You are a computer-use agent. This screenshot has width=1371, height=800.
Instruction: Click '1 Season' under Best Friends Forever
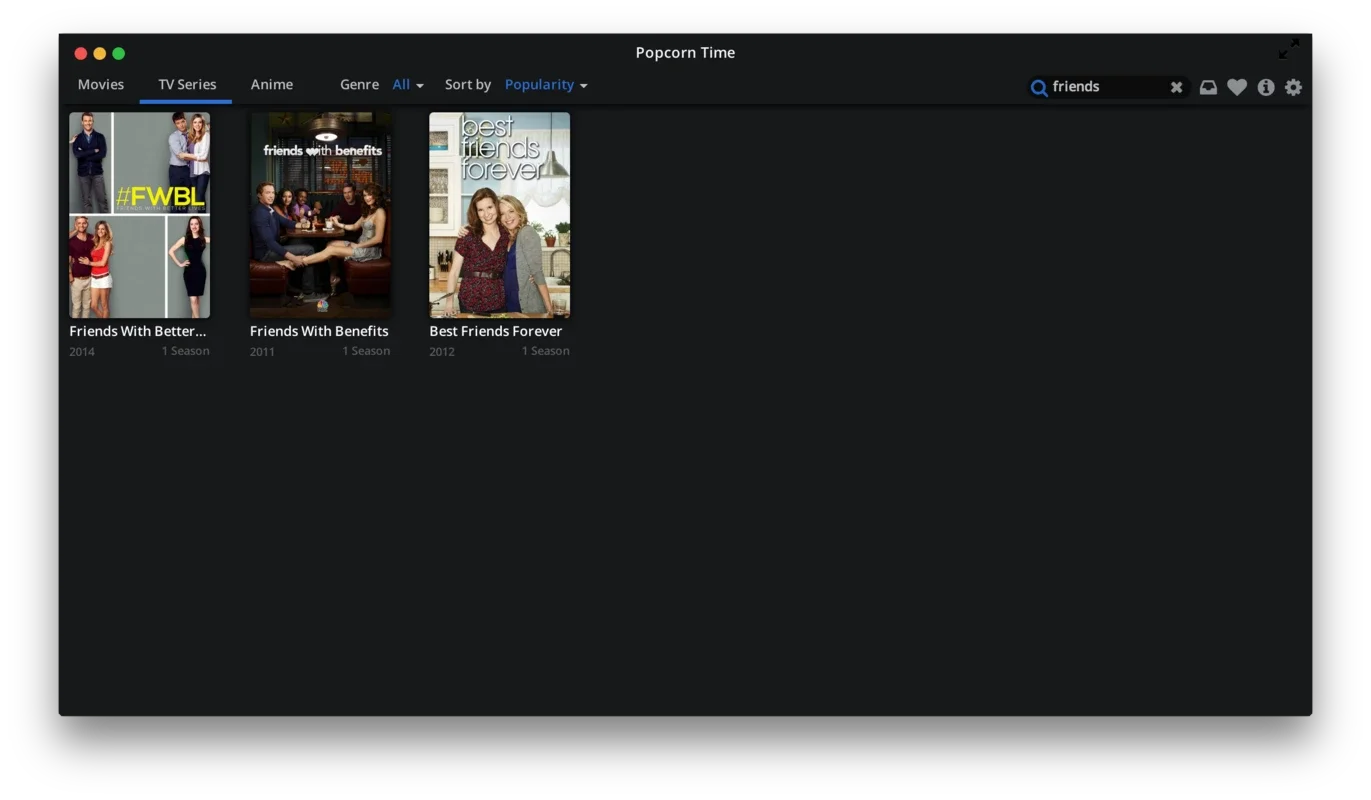[x=546, y=351]
